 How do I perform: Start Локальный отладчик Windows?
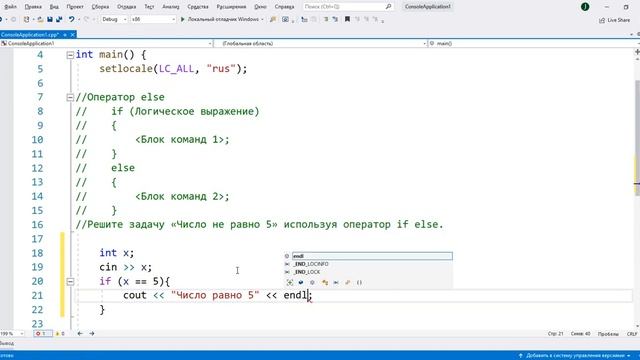(220, 19)
